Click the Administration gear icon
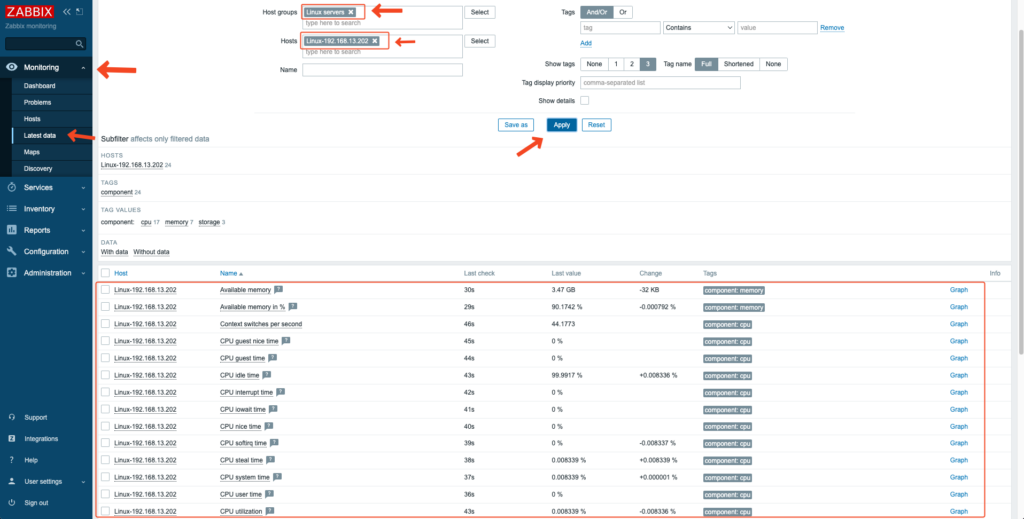Image resolution: width=1024 pixels, height=519 pixels. (x=11, y=273)
